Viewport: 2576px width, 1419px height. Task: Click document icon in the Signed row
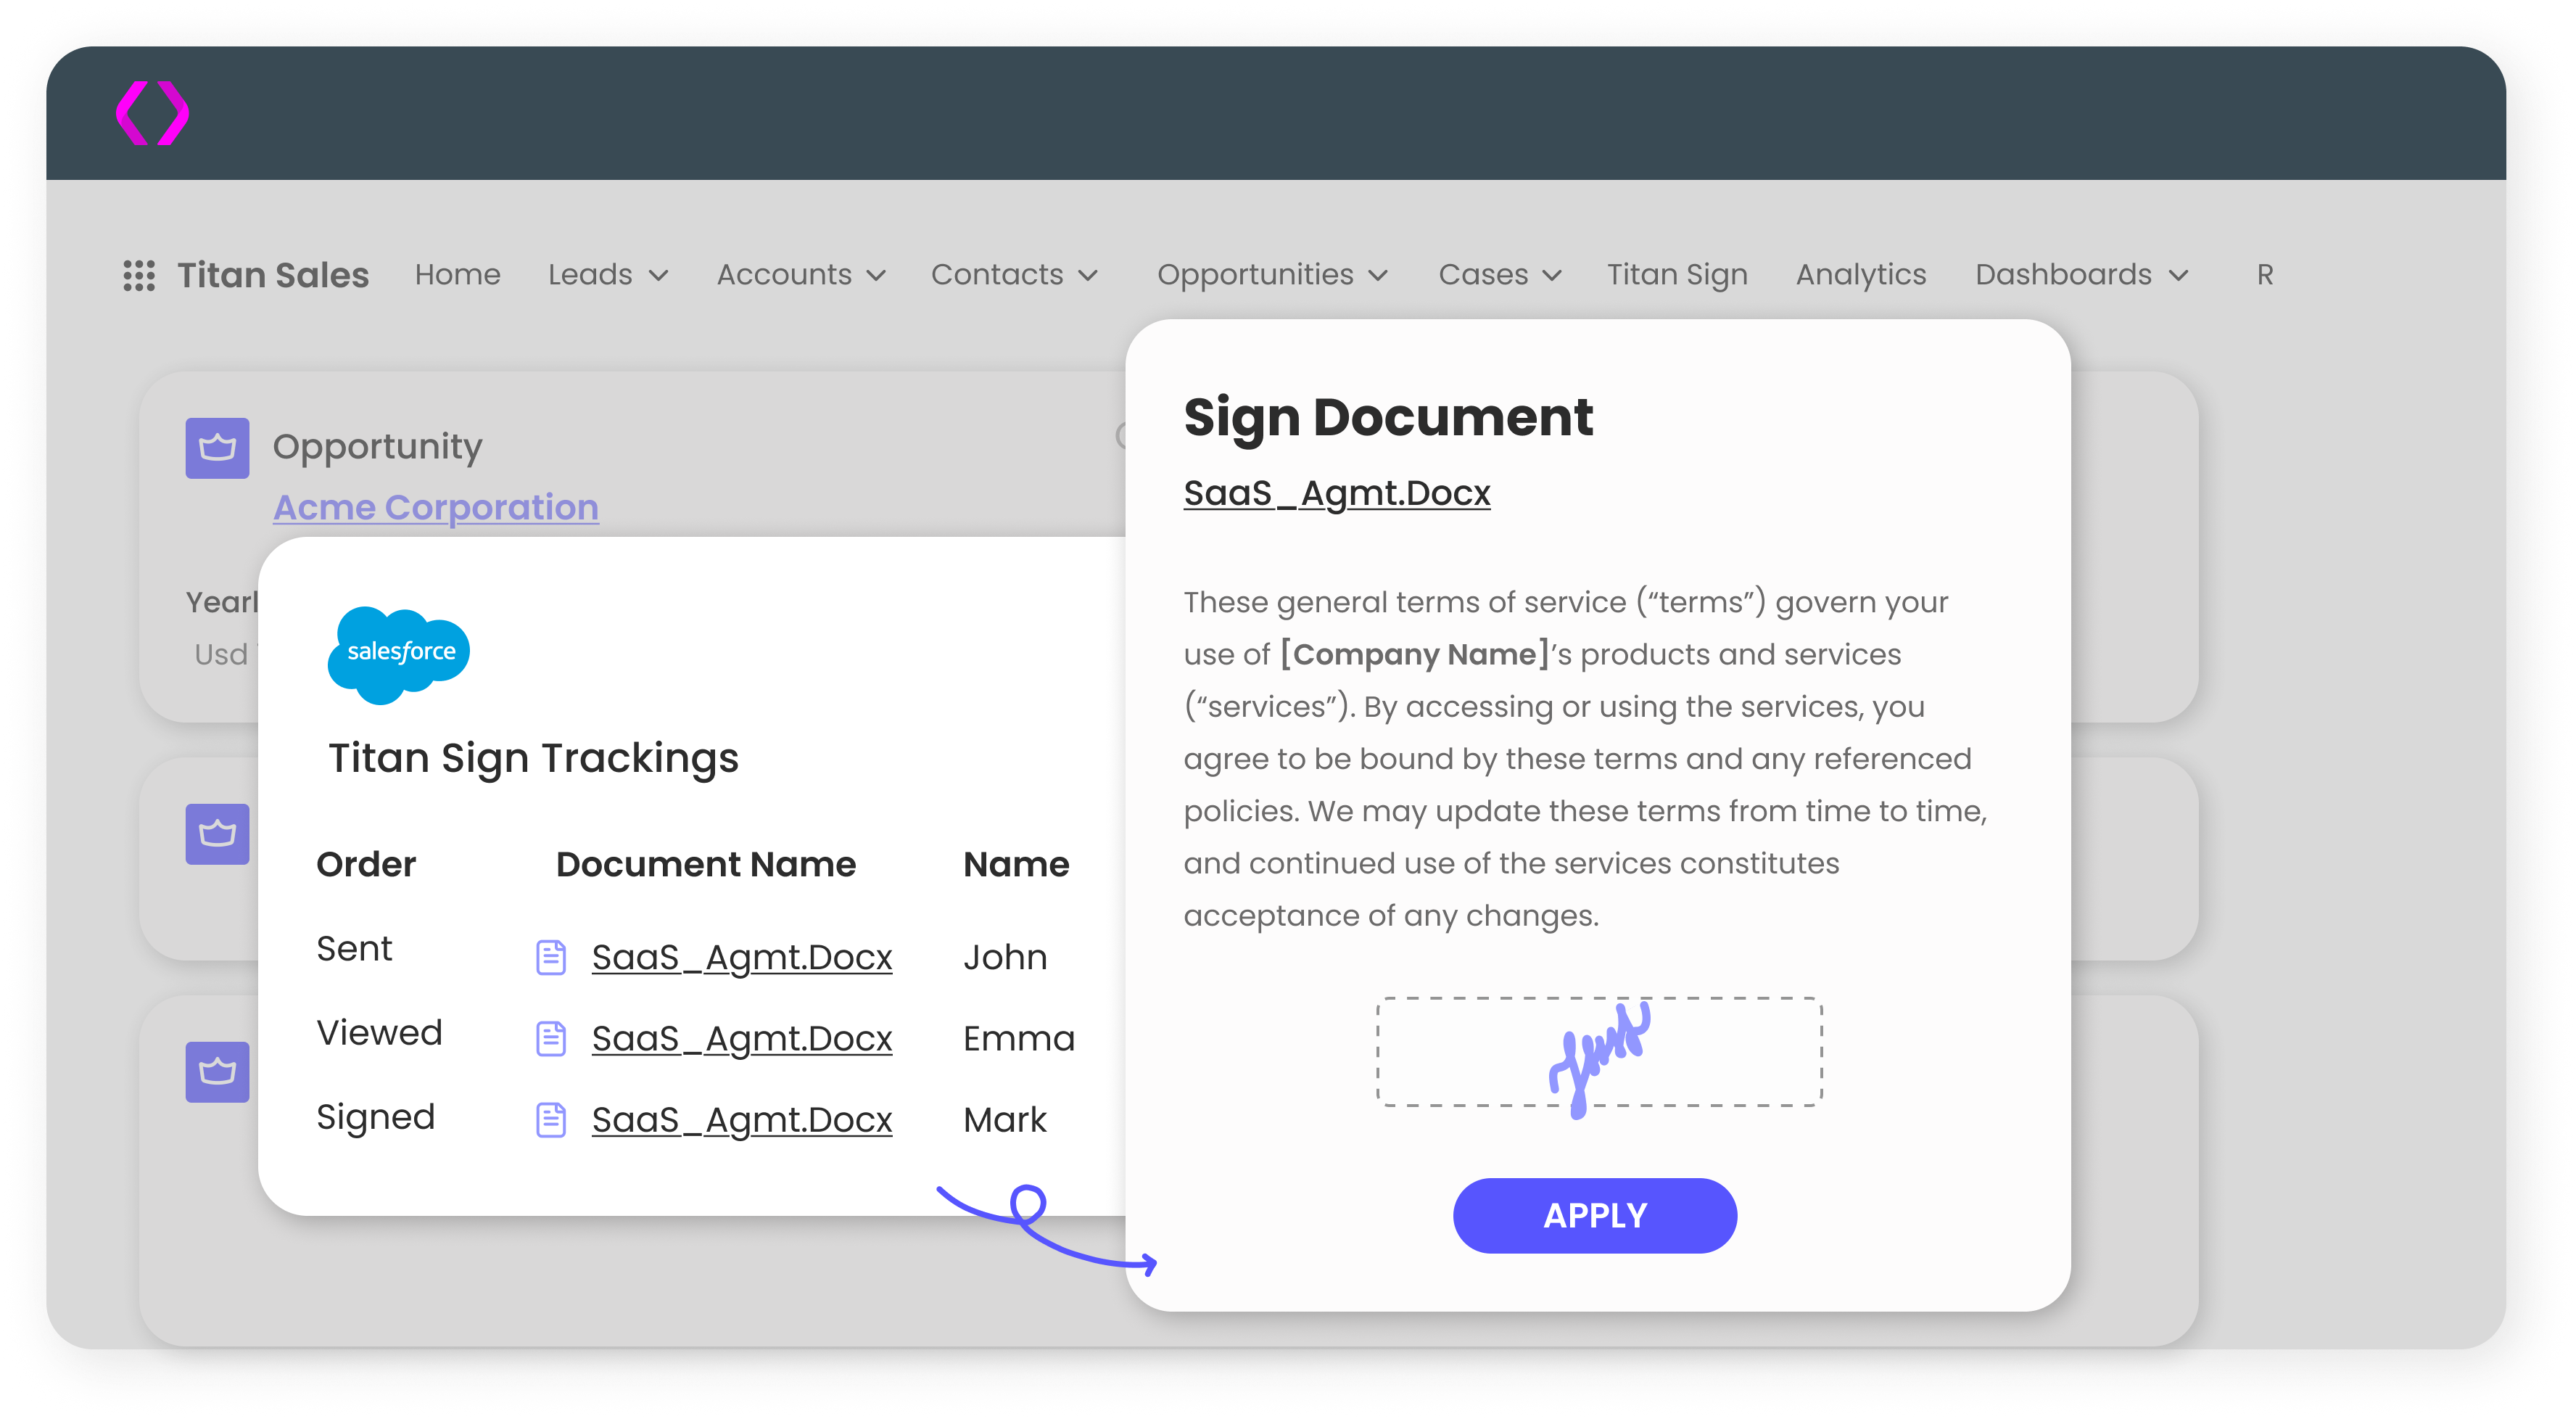point(551,1120)
